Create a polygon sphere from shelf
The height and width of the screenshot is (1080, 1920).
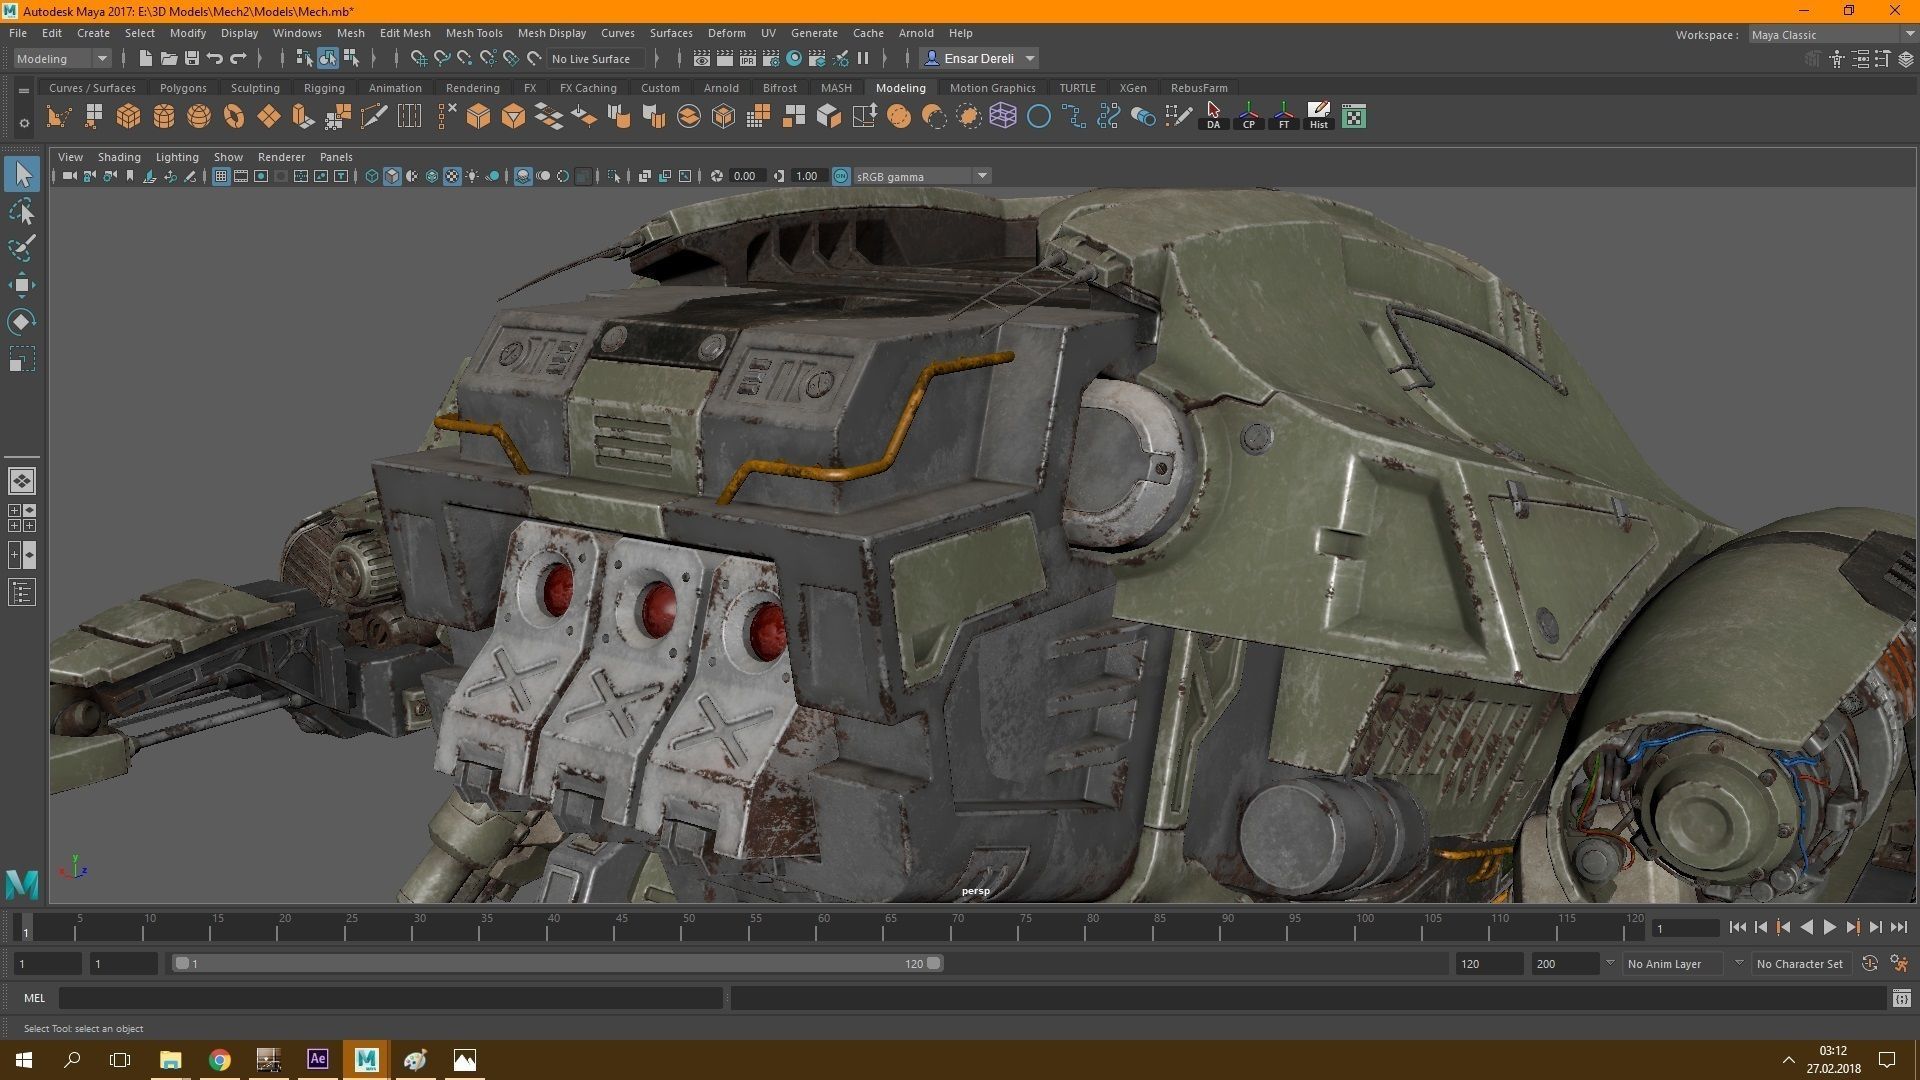click(199, 117)
